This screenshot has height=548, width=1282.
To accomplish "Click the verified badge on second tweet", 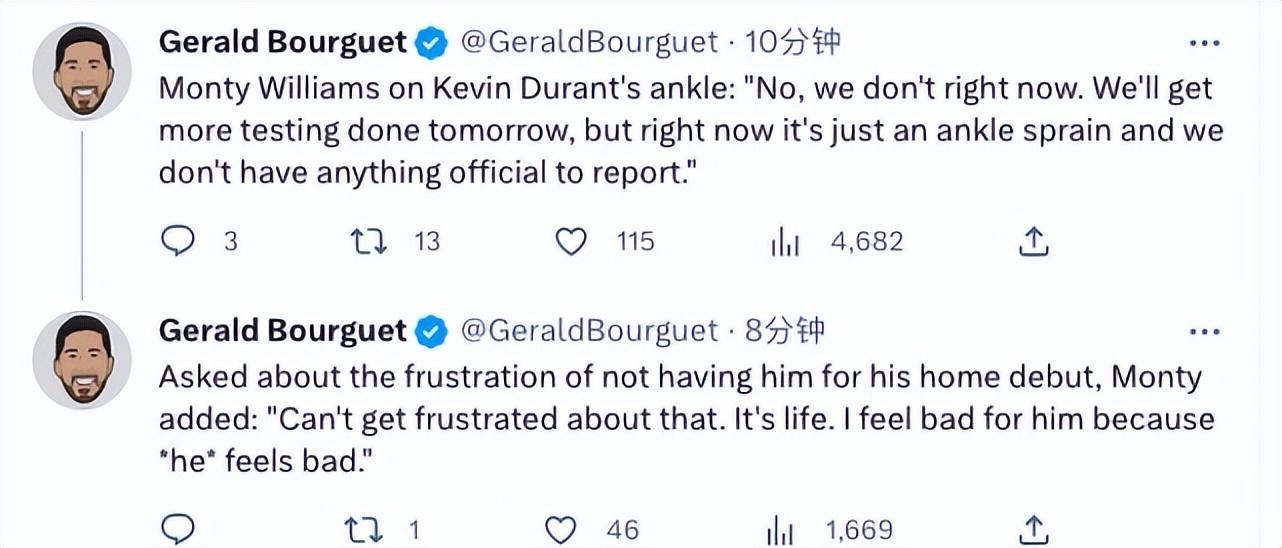I will pyautogui.click(x=432, y=331).
